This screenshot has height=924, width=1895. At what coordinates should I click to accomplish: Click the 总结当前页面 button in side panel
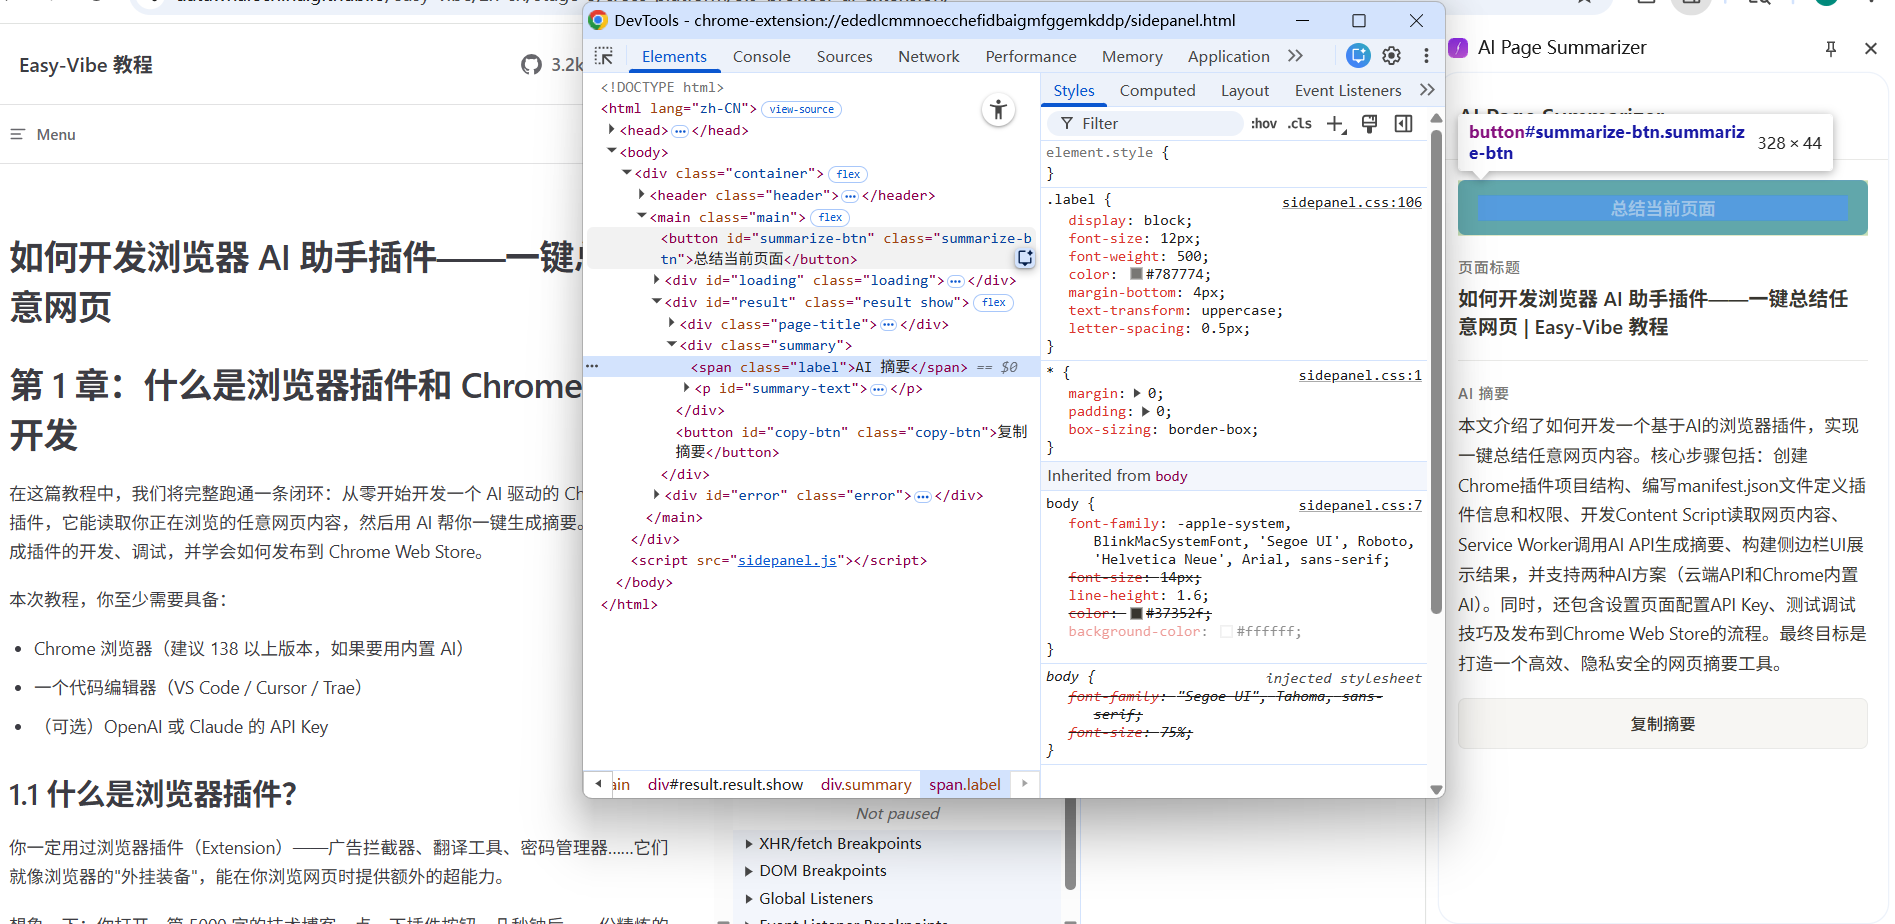click(1661, 207)
